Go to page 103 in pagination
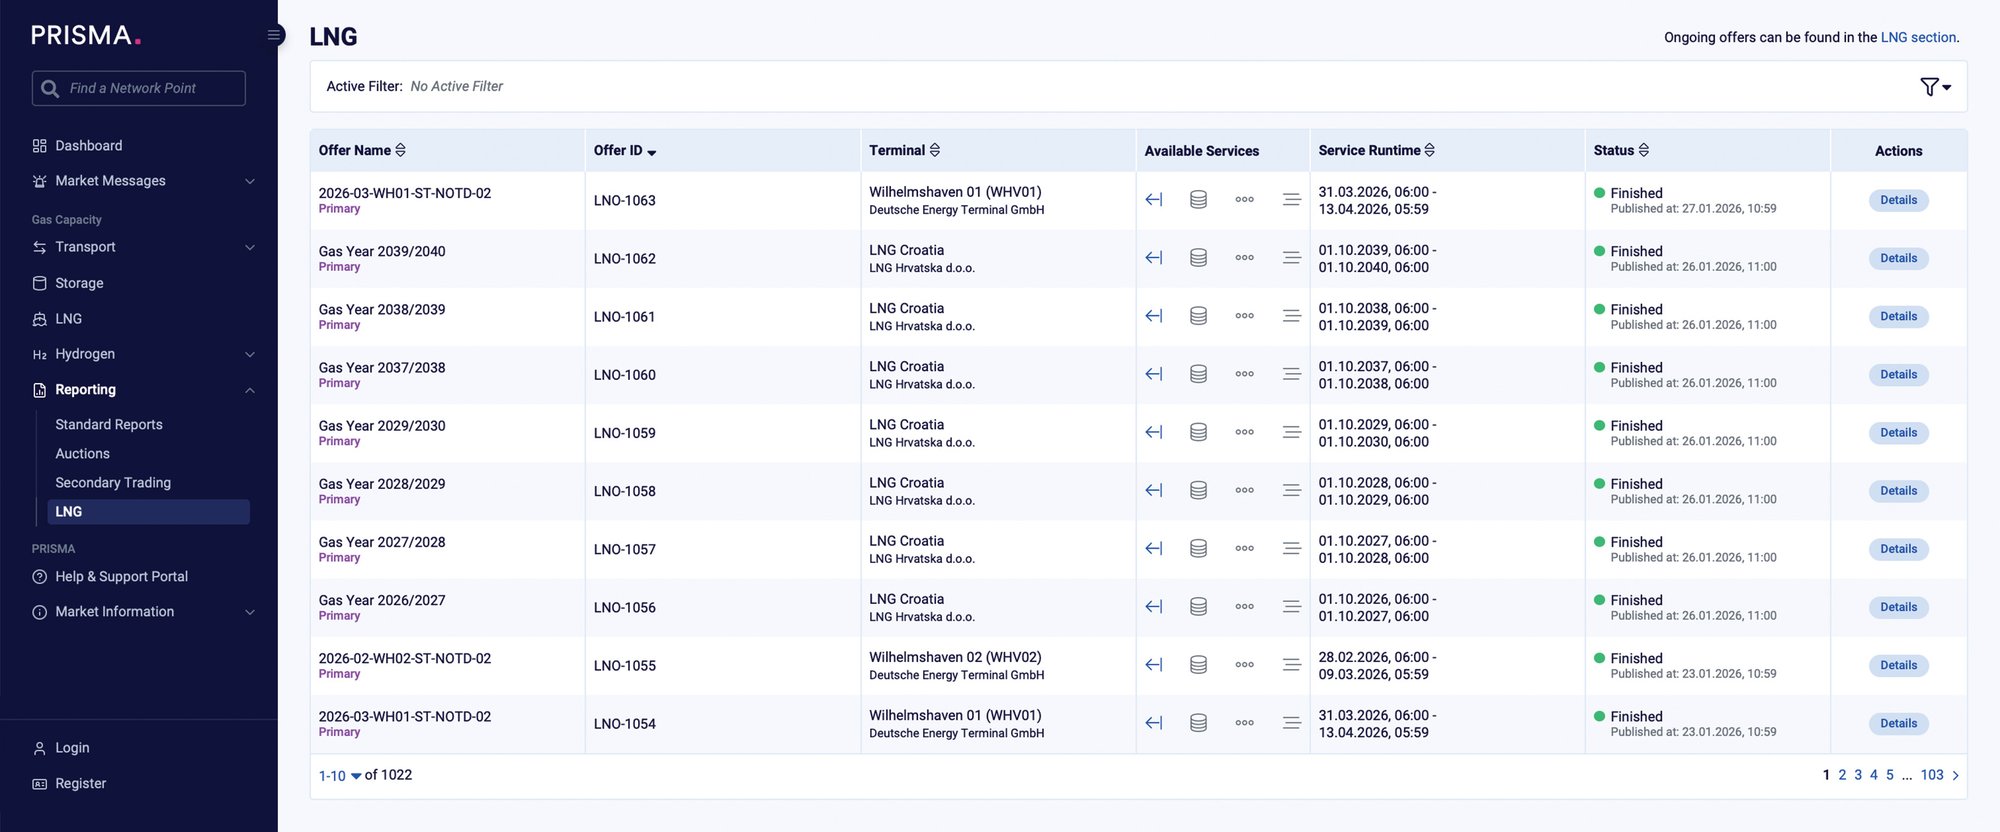Screen dimensions: 2000x832 coord(1931,775)
